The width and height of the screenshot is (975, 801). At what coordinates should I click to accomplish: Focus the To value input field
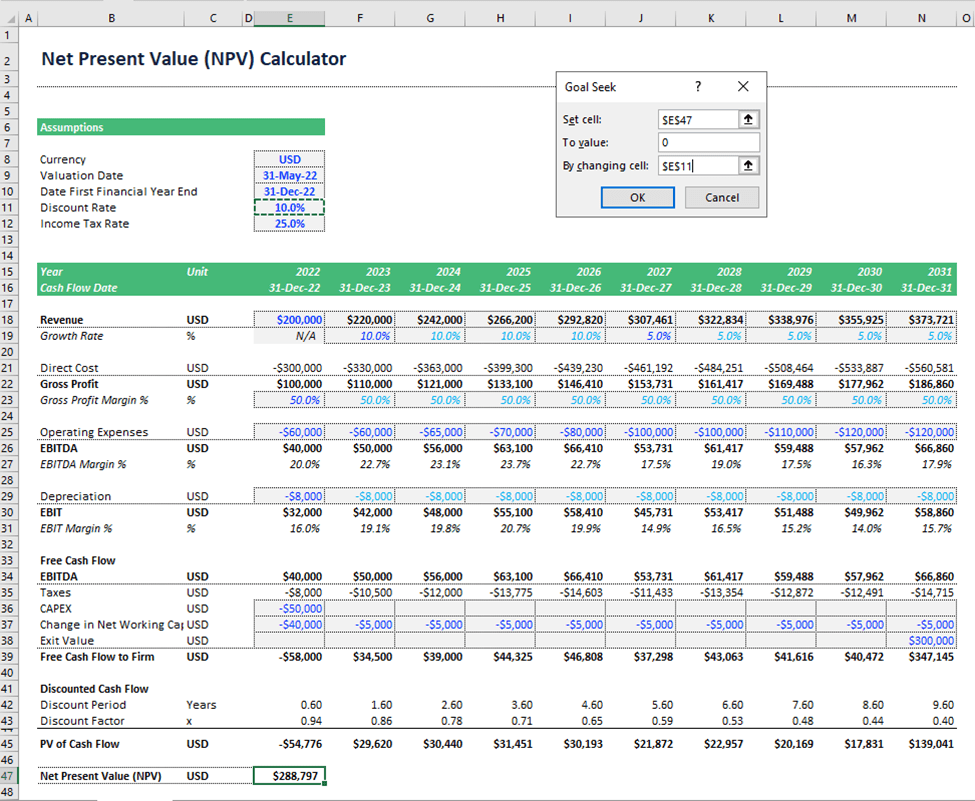708,142
